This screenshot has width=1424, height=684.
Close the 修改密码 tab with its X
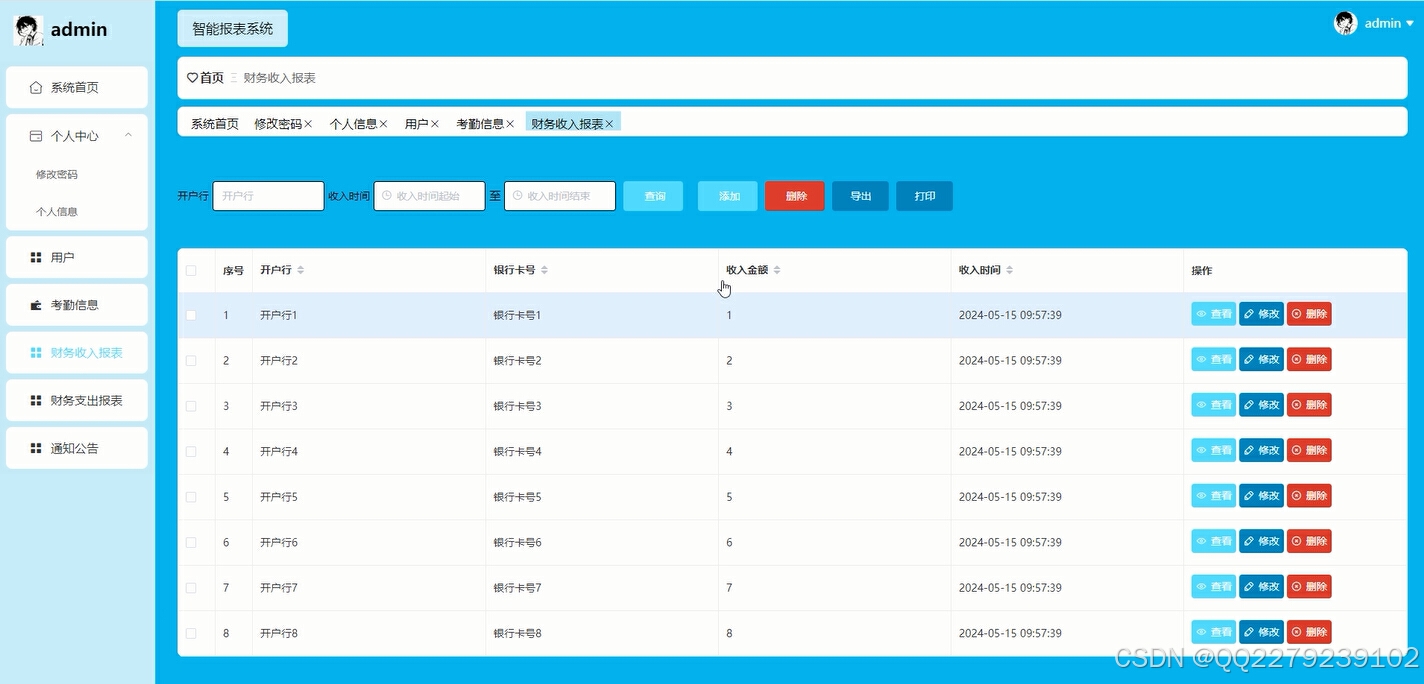click(308, 124)
